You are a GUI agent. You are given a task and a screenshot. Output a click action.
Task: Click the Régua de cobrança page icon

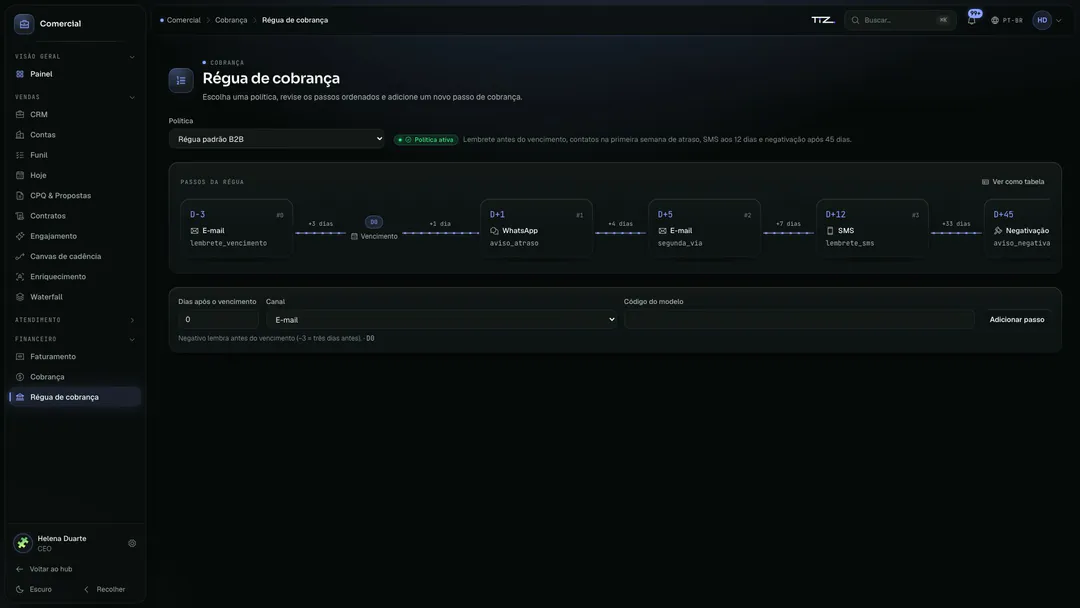coord(181,81)
